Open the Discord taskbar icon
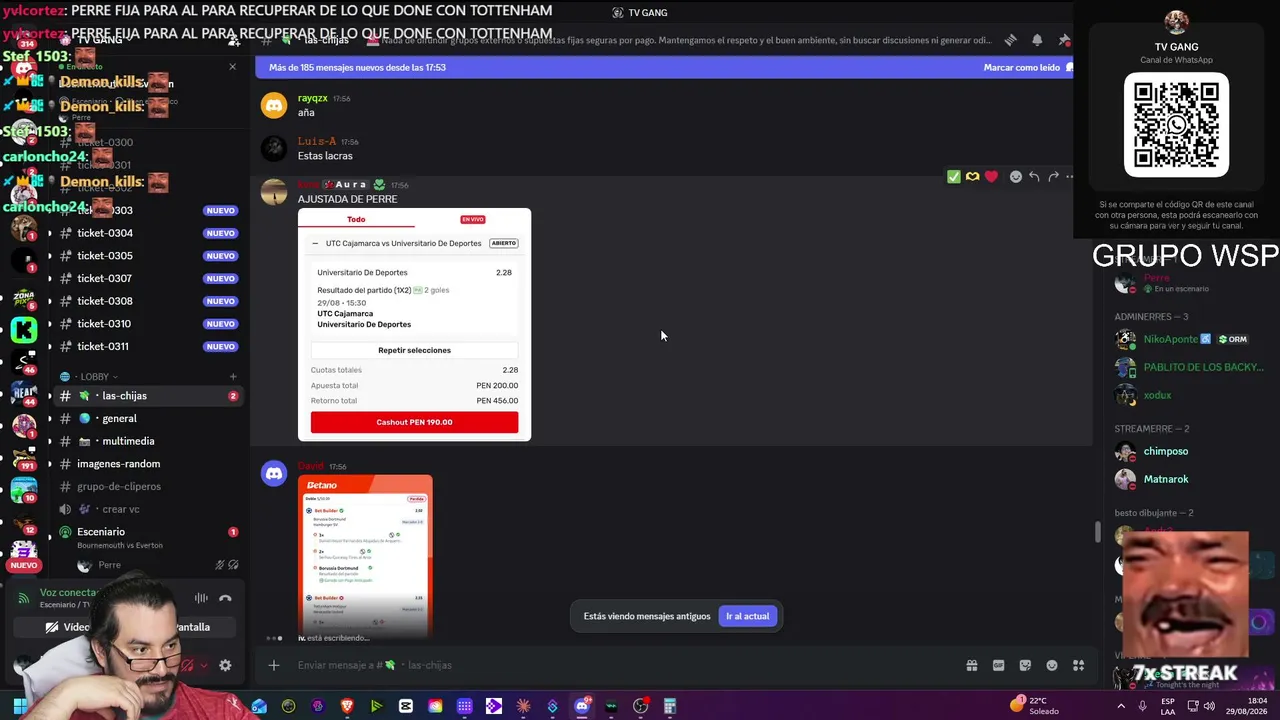Image resolution: width=1280 pixels, height=720 pixels. click(582, 706)
